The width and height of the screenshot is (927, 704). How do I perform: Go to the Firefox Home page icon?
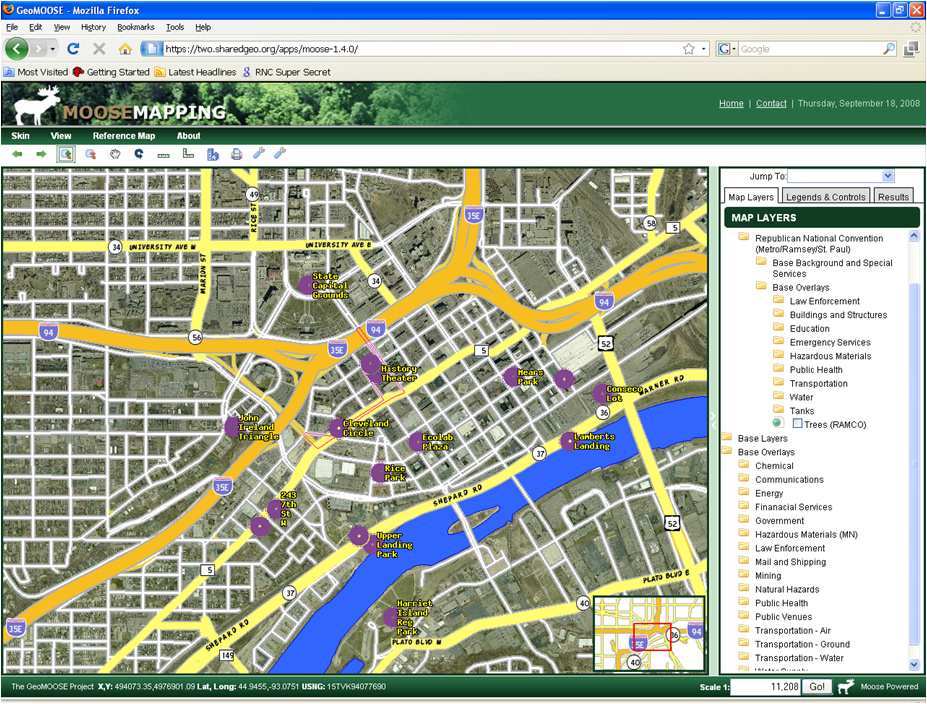click(x=125, y=48)
